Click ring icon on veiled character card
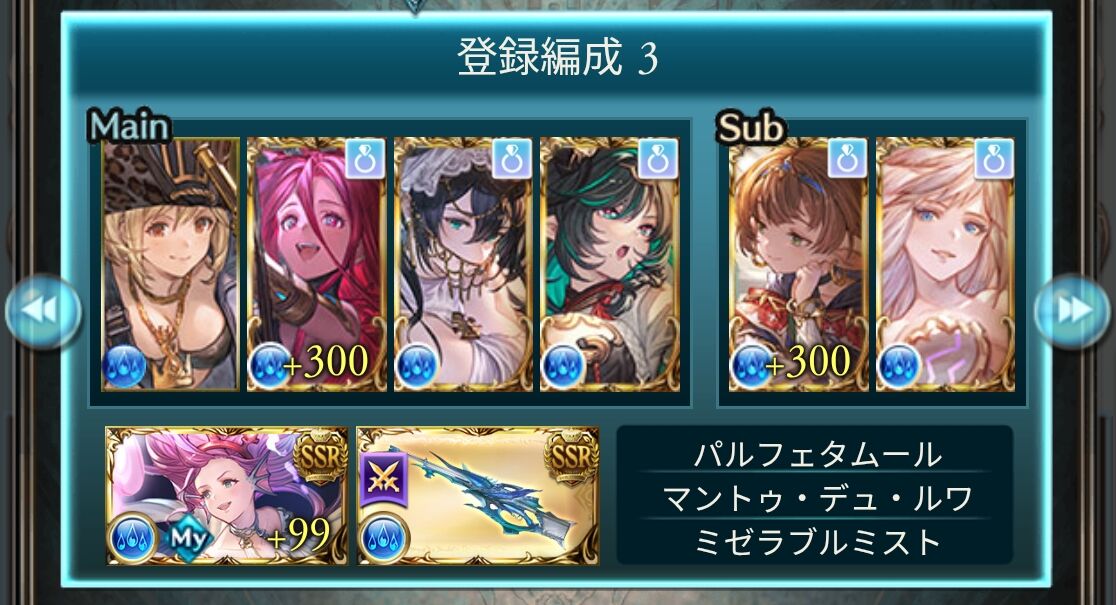1116x605 pixels. (x=512, y=159)
